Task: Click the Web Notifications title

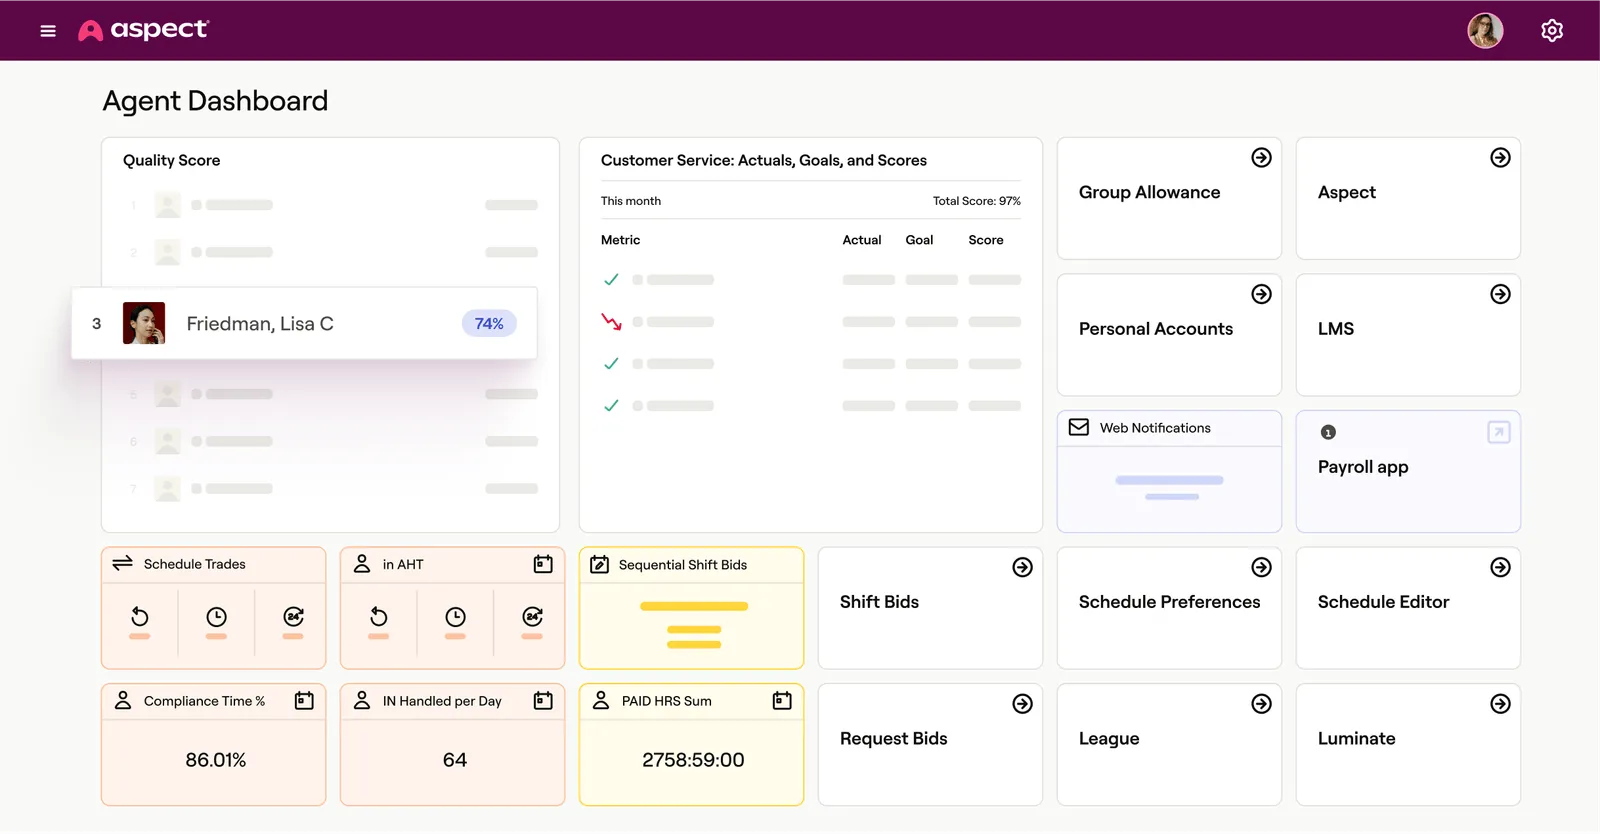Action: click(x=1155, y=428)
